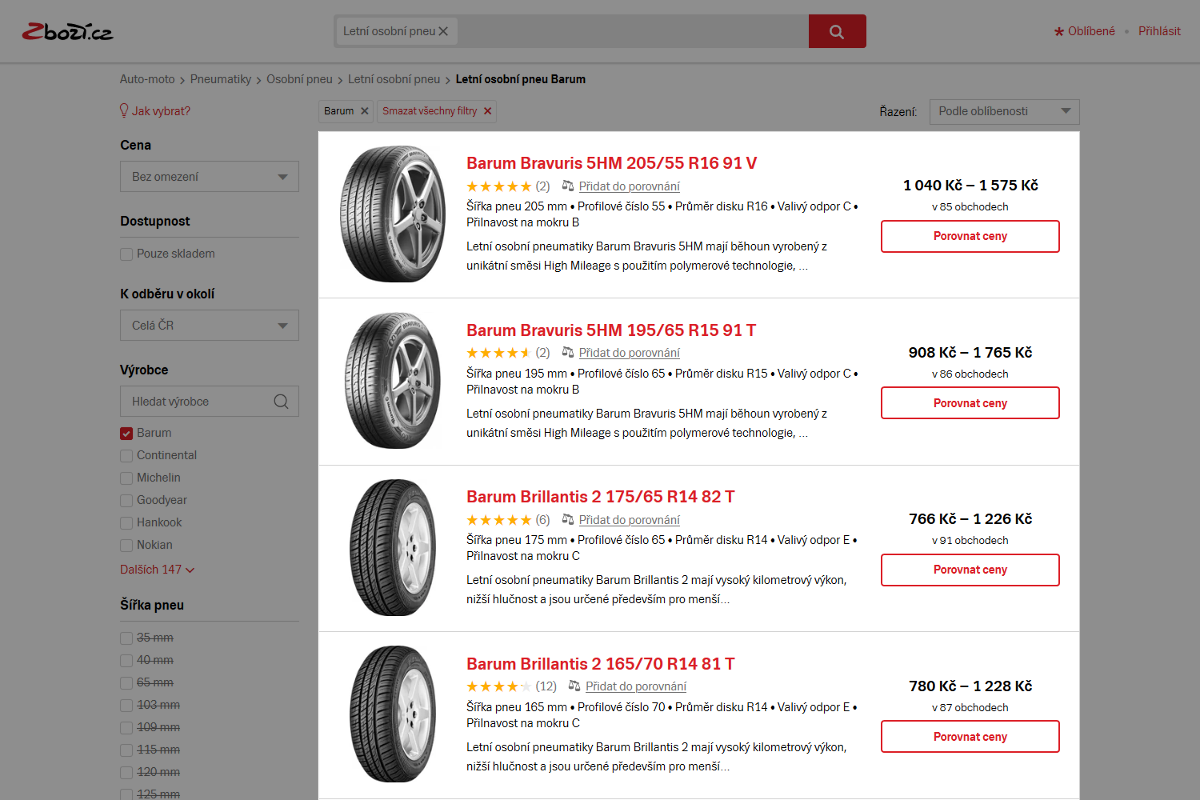
Task: Open 'Barum Bravuris 5HM 195/65 R15 91 T' title
Action: pos(611,330)
